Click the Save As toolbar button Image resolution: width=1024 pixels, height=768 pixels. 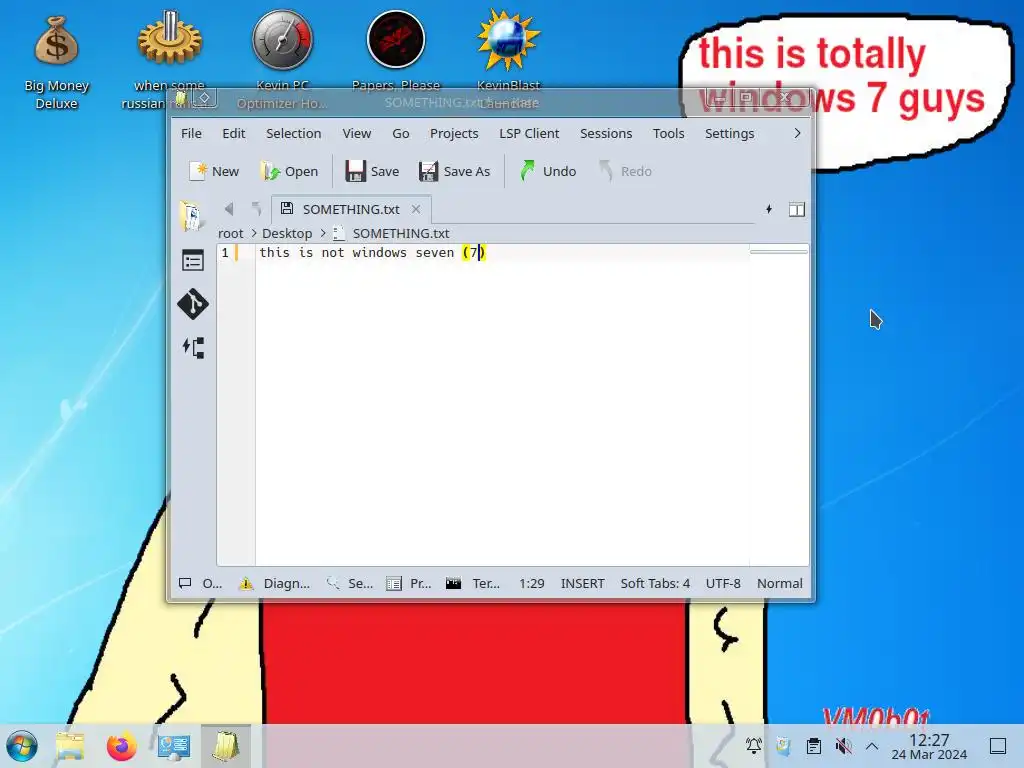tap(455, 171)
